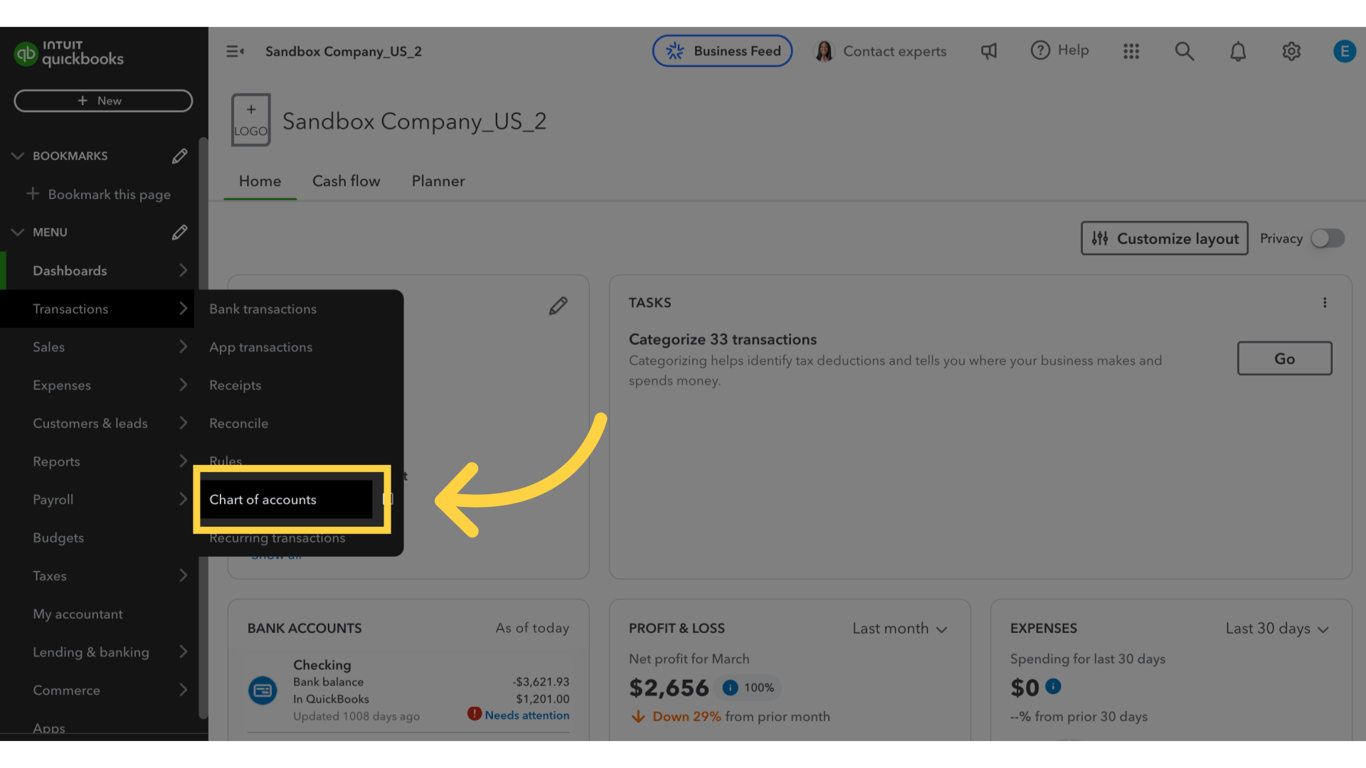Open the Expenses Last 30 days dropdown

1277,628
